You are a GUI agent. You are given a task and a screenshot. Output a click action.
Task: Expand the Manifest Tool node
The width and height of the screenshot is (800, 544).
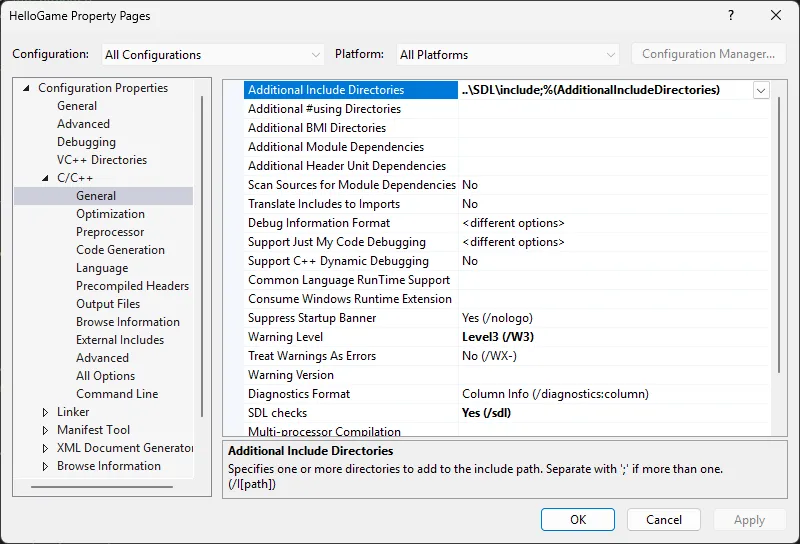point(46,430)
